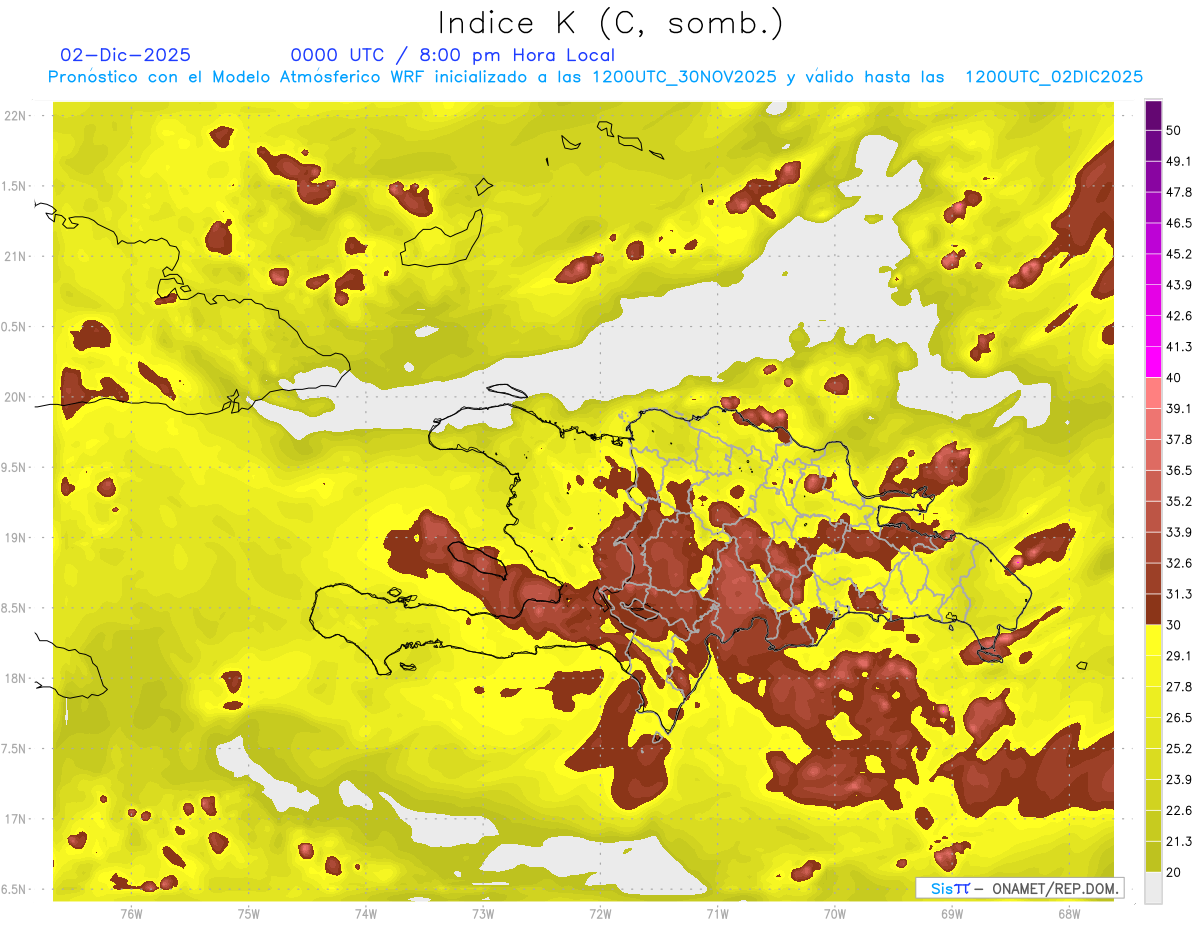1200x927 pixels.
Task: Click the "25.2" color bar value
Action: (1178, 749)
